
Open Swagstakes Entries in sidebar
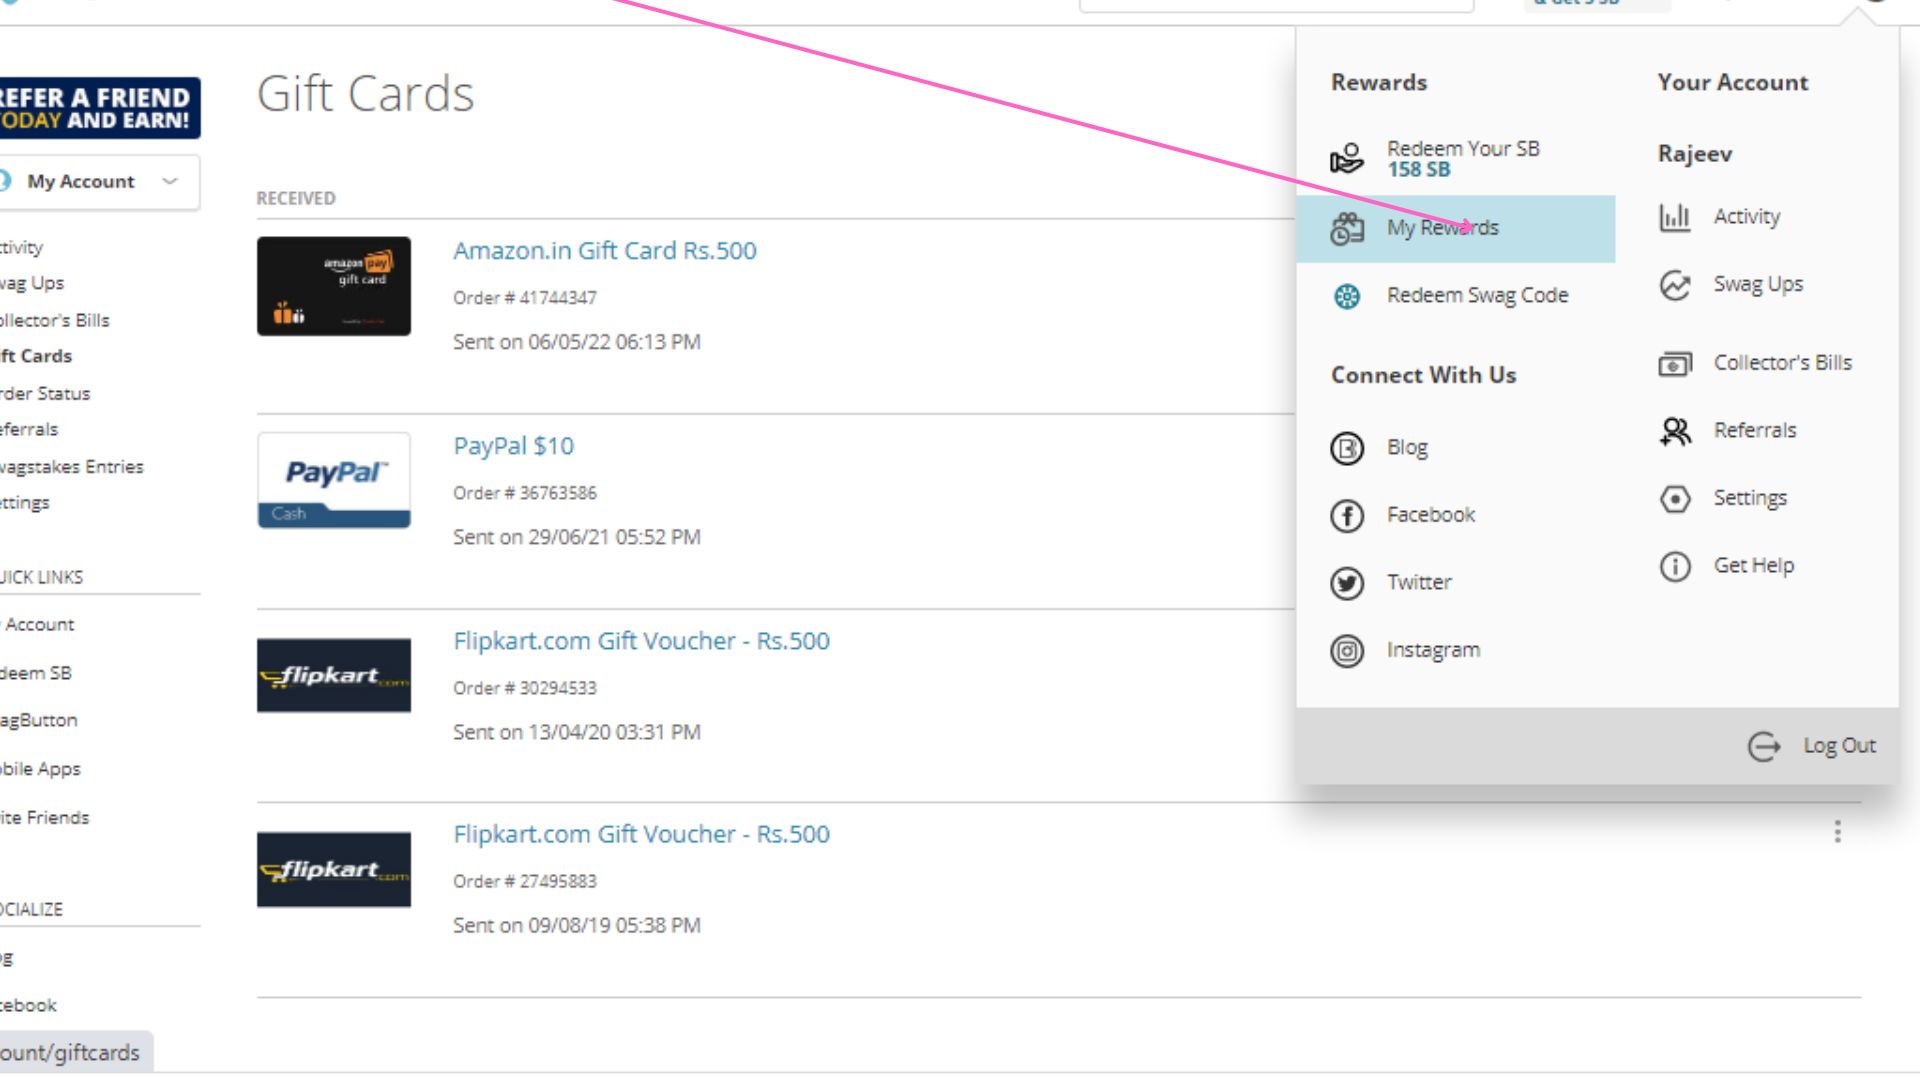[71, 467]
